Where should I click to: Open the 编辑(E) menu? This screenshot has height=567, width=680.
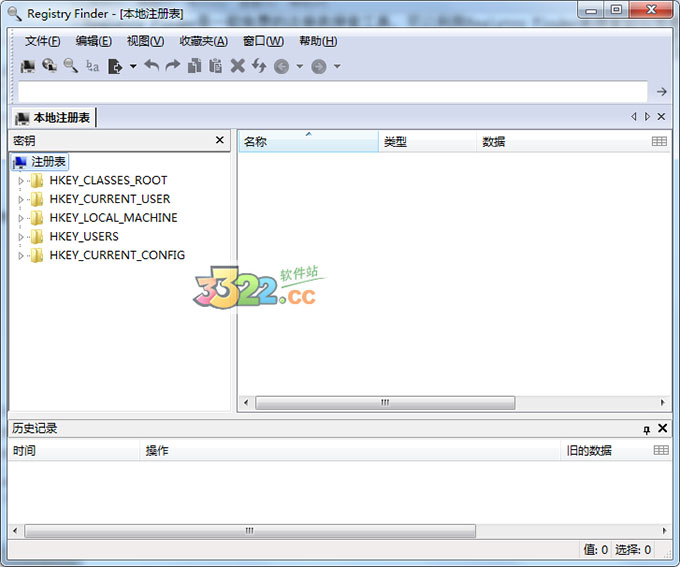tap(94, 41)
